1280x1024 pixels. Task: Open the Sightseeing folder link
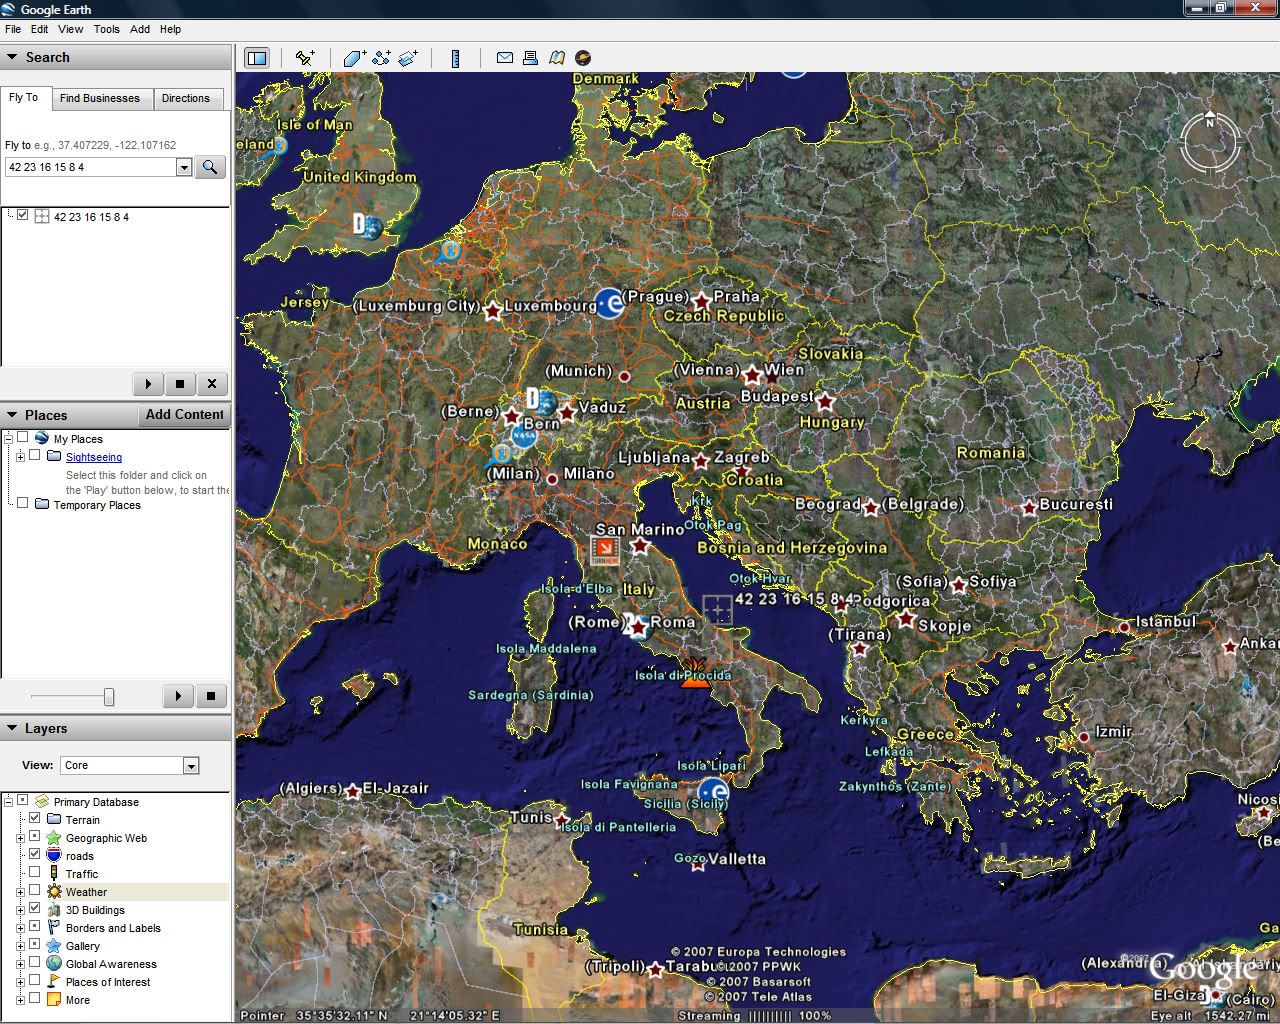coord(94,457)
